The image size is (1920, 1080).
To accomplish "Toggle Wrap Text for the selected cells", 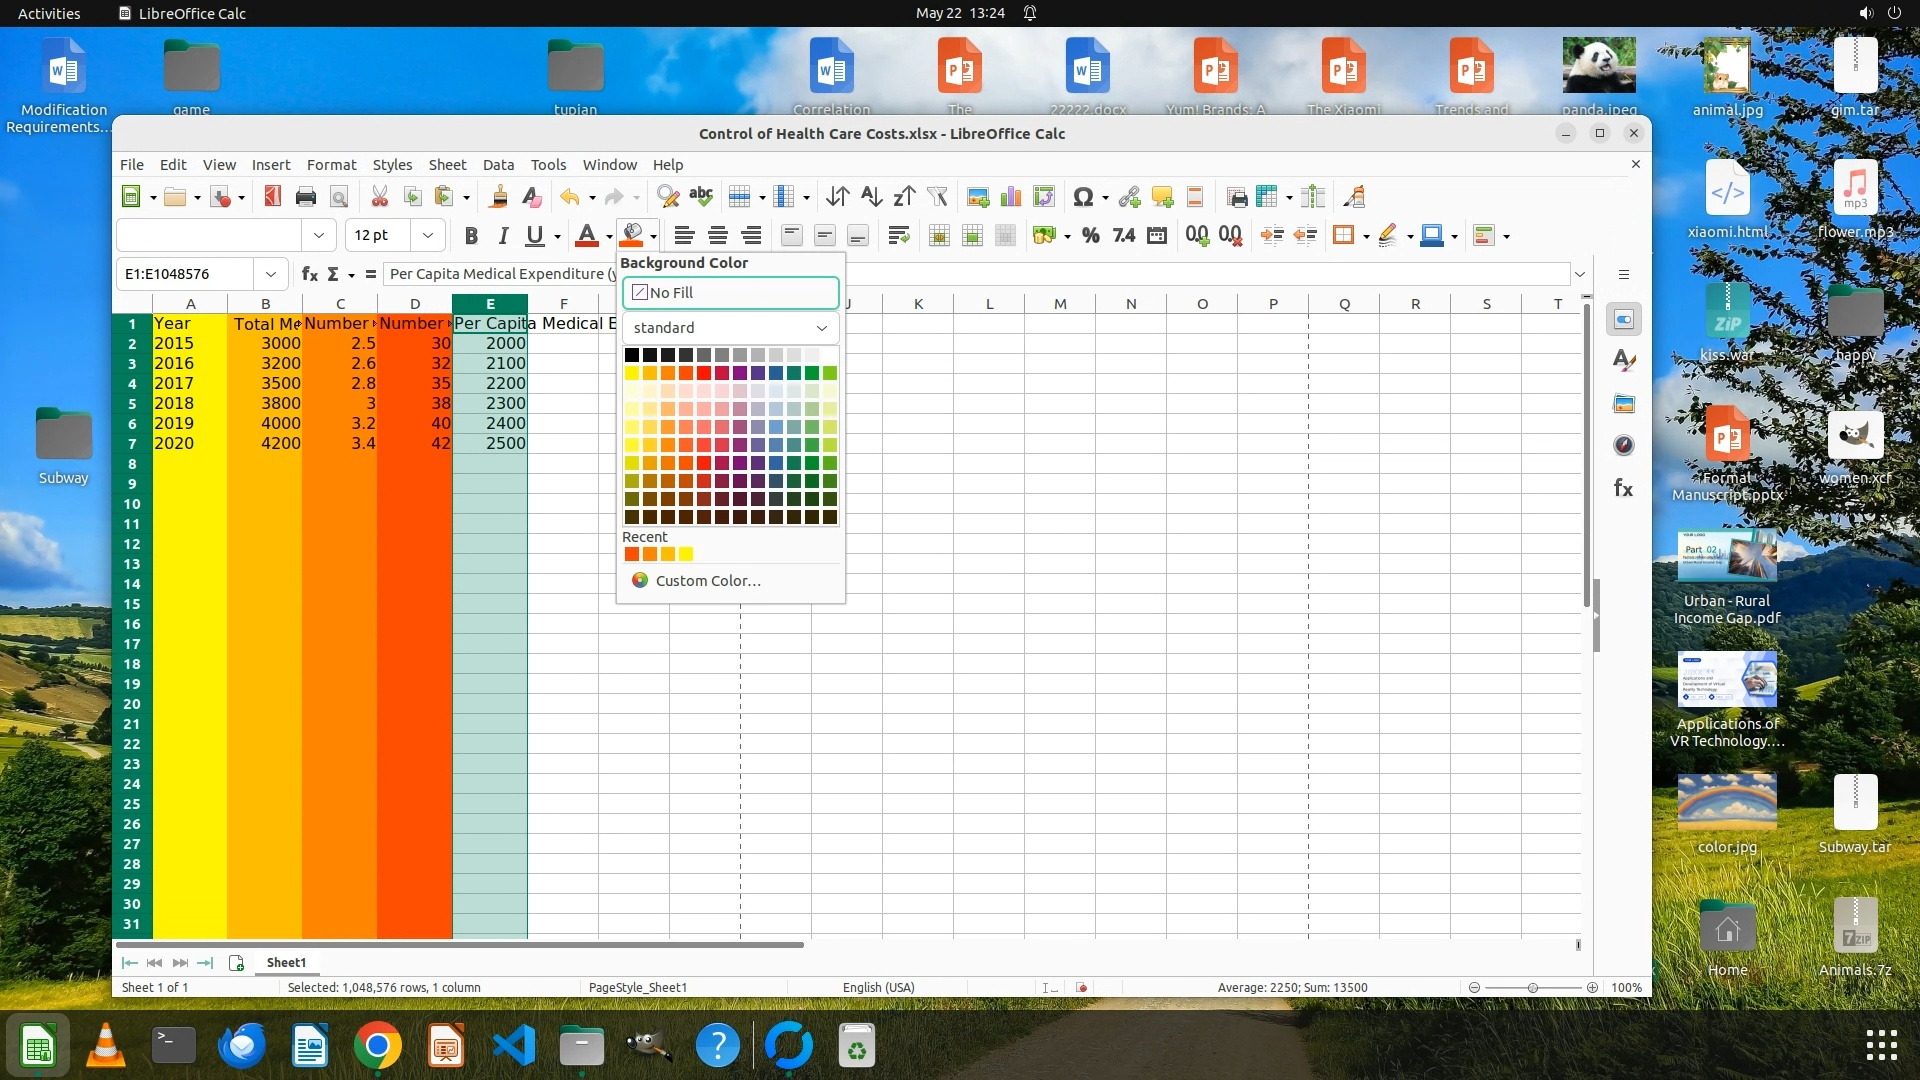I will pos(898,236).
